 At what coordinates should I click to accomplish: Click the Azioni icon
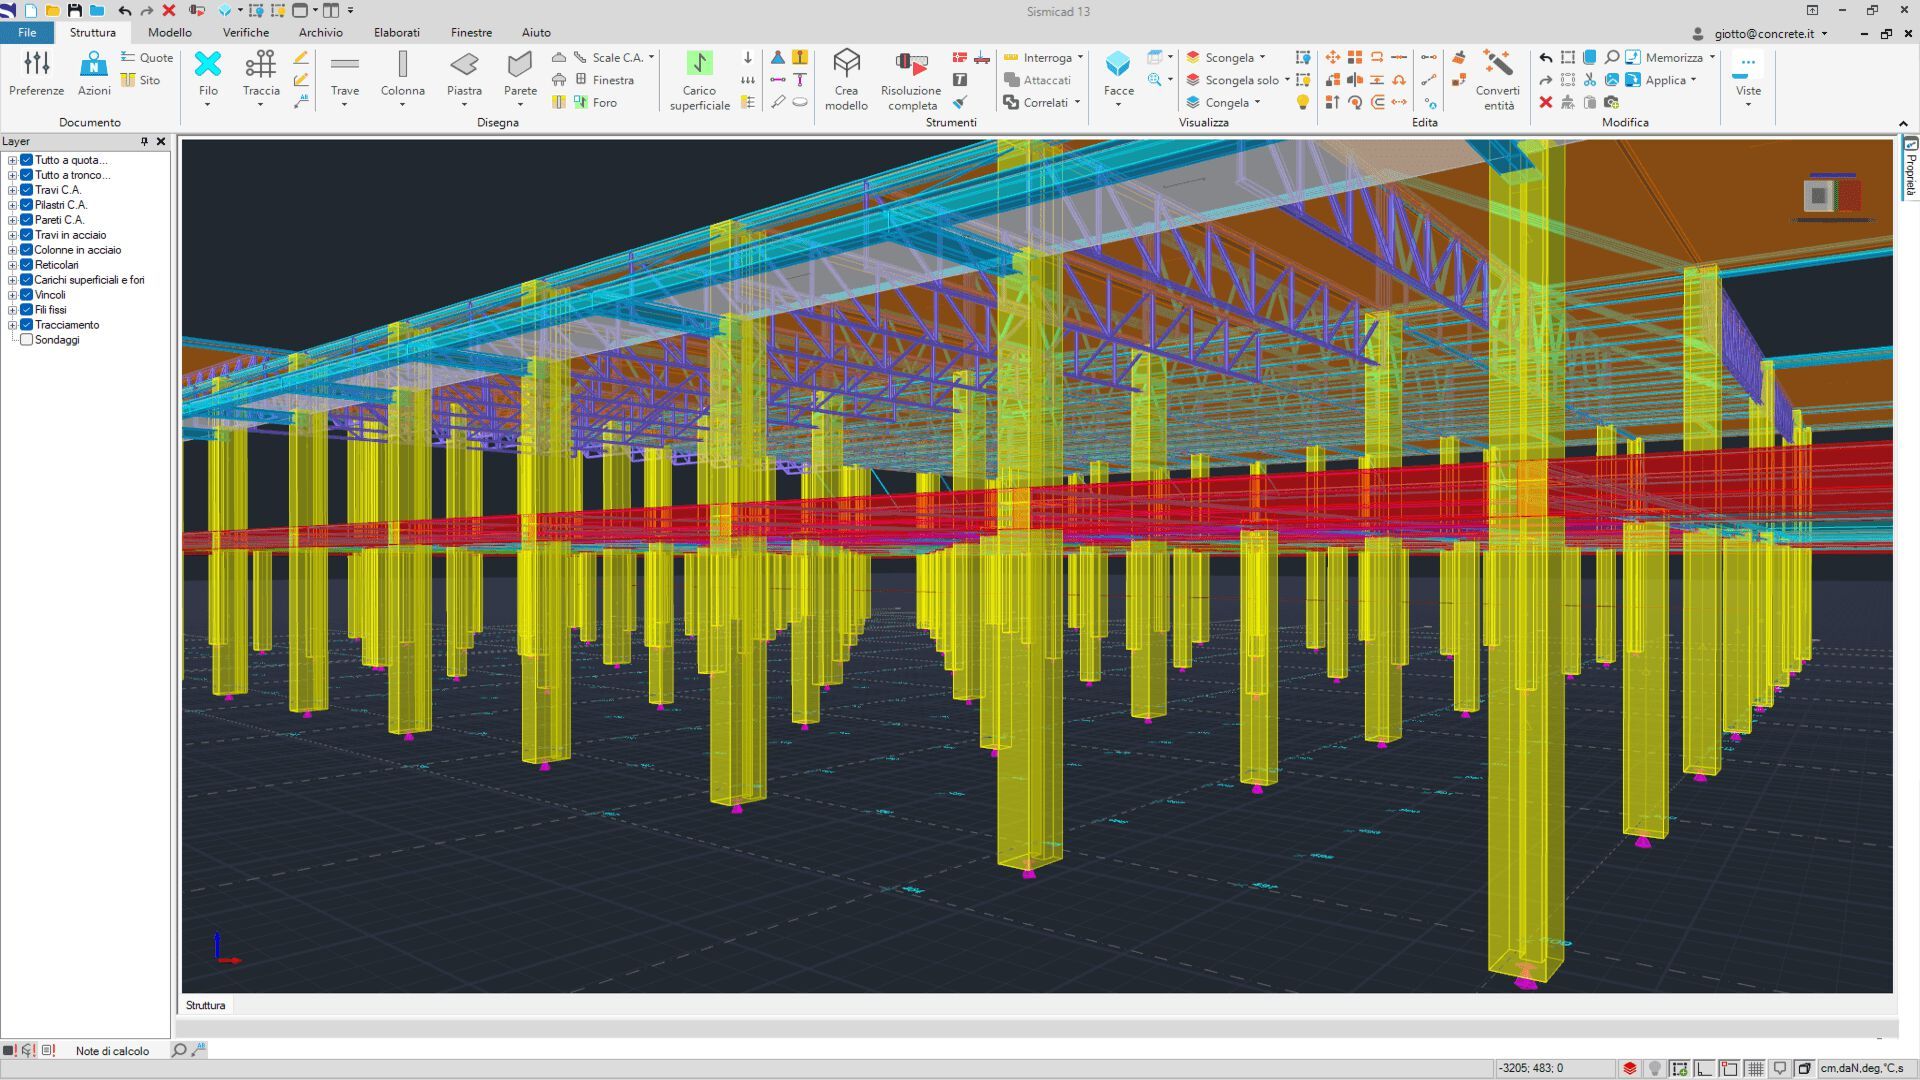pos(94,65)
